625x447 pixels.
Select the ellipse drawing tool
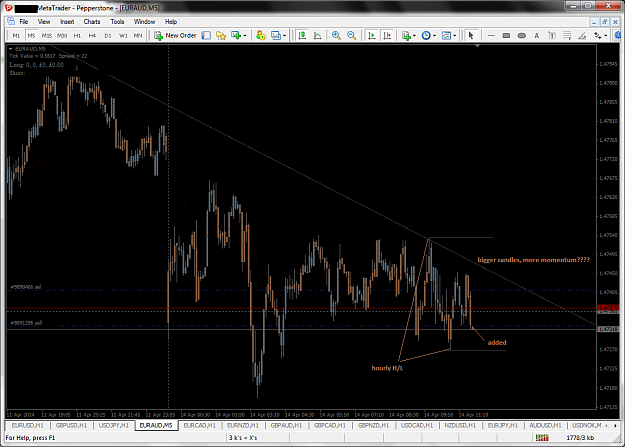521,35
